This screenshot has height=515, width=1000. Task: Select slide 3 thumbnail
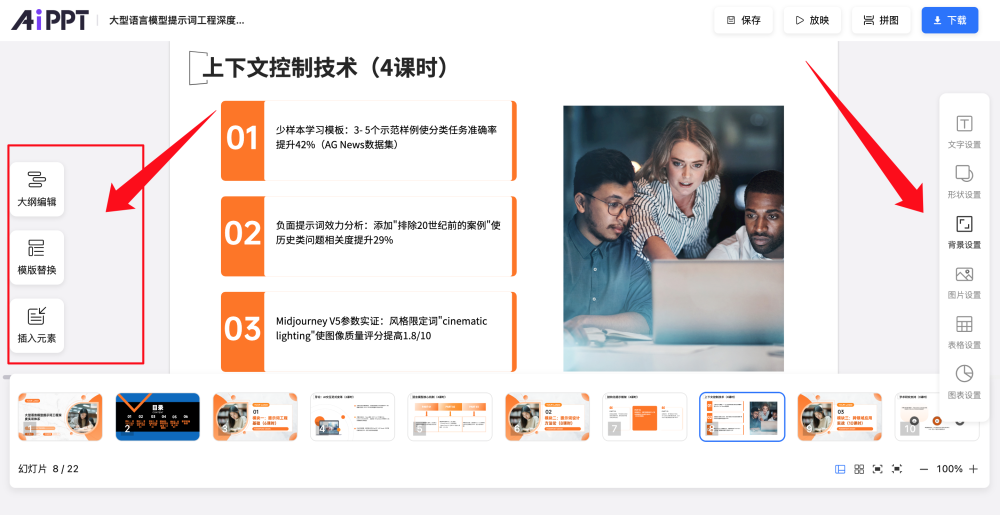tap(255, 417)
